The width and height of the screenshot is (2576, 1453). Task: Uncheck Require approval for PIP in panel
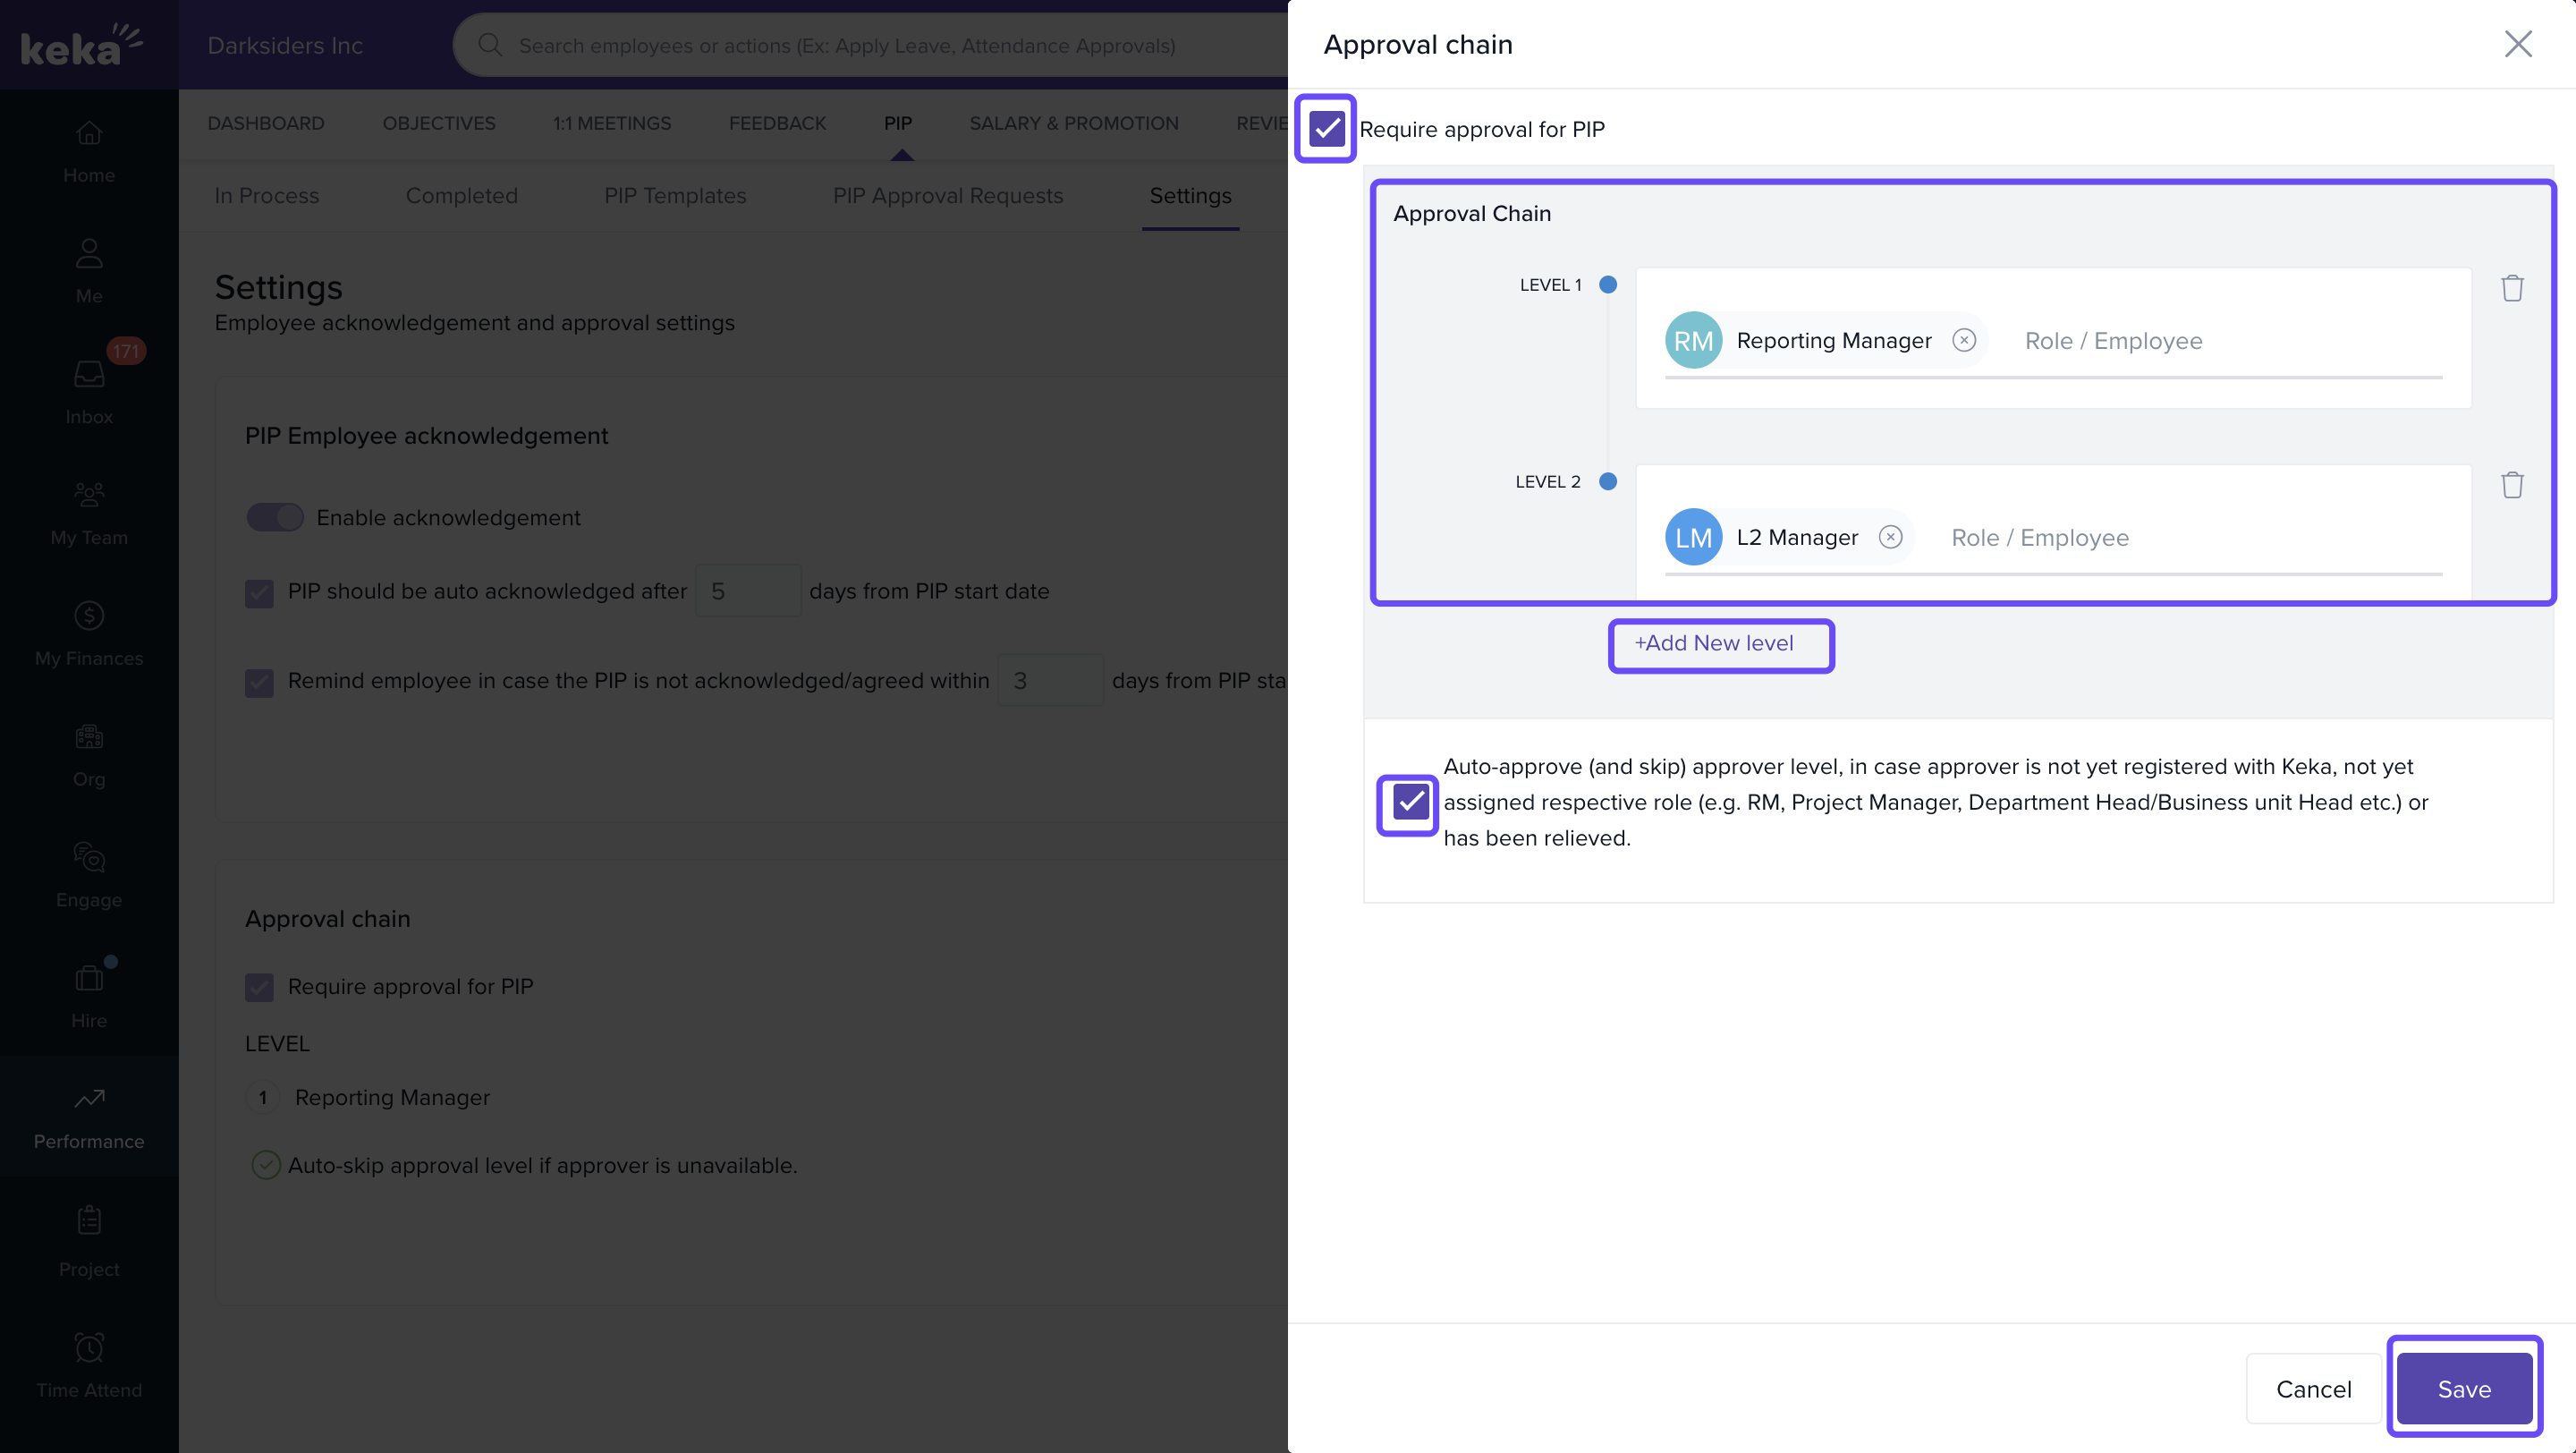coord(1326,129)
